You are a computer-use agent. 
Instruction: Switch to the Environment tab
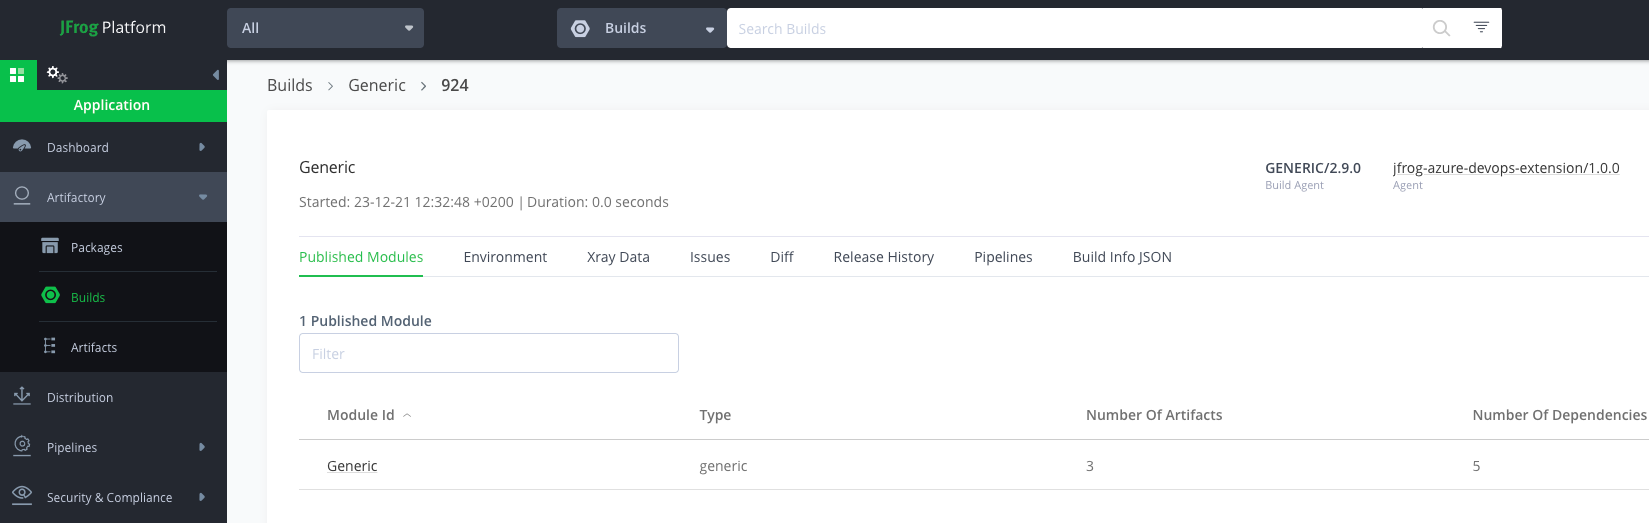coord(505,257)
